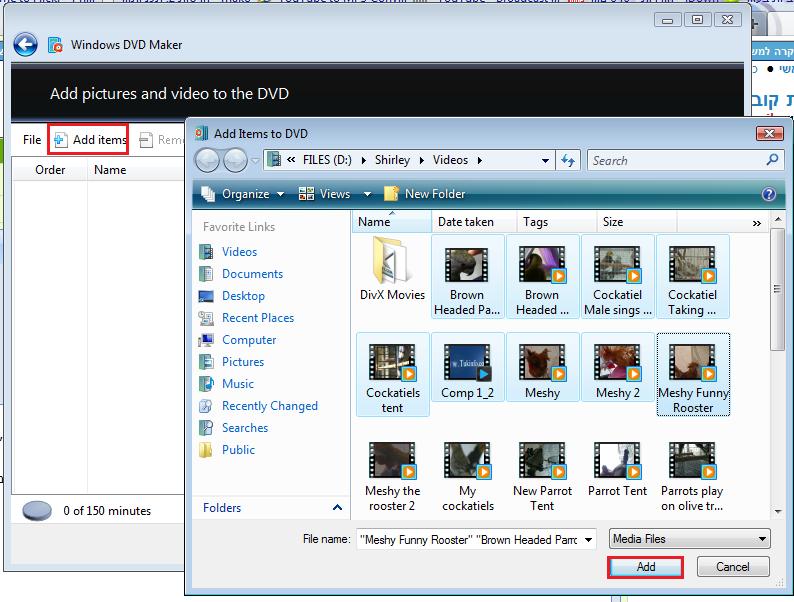This screenshot has width=794, height=602.
Task: Click the search magnifier icon
Action: pyautogui.click(x=772, y=160)
